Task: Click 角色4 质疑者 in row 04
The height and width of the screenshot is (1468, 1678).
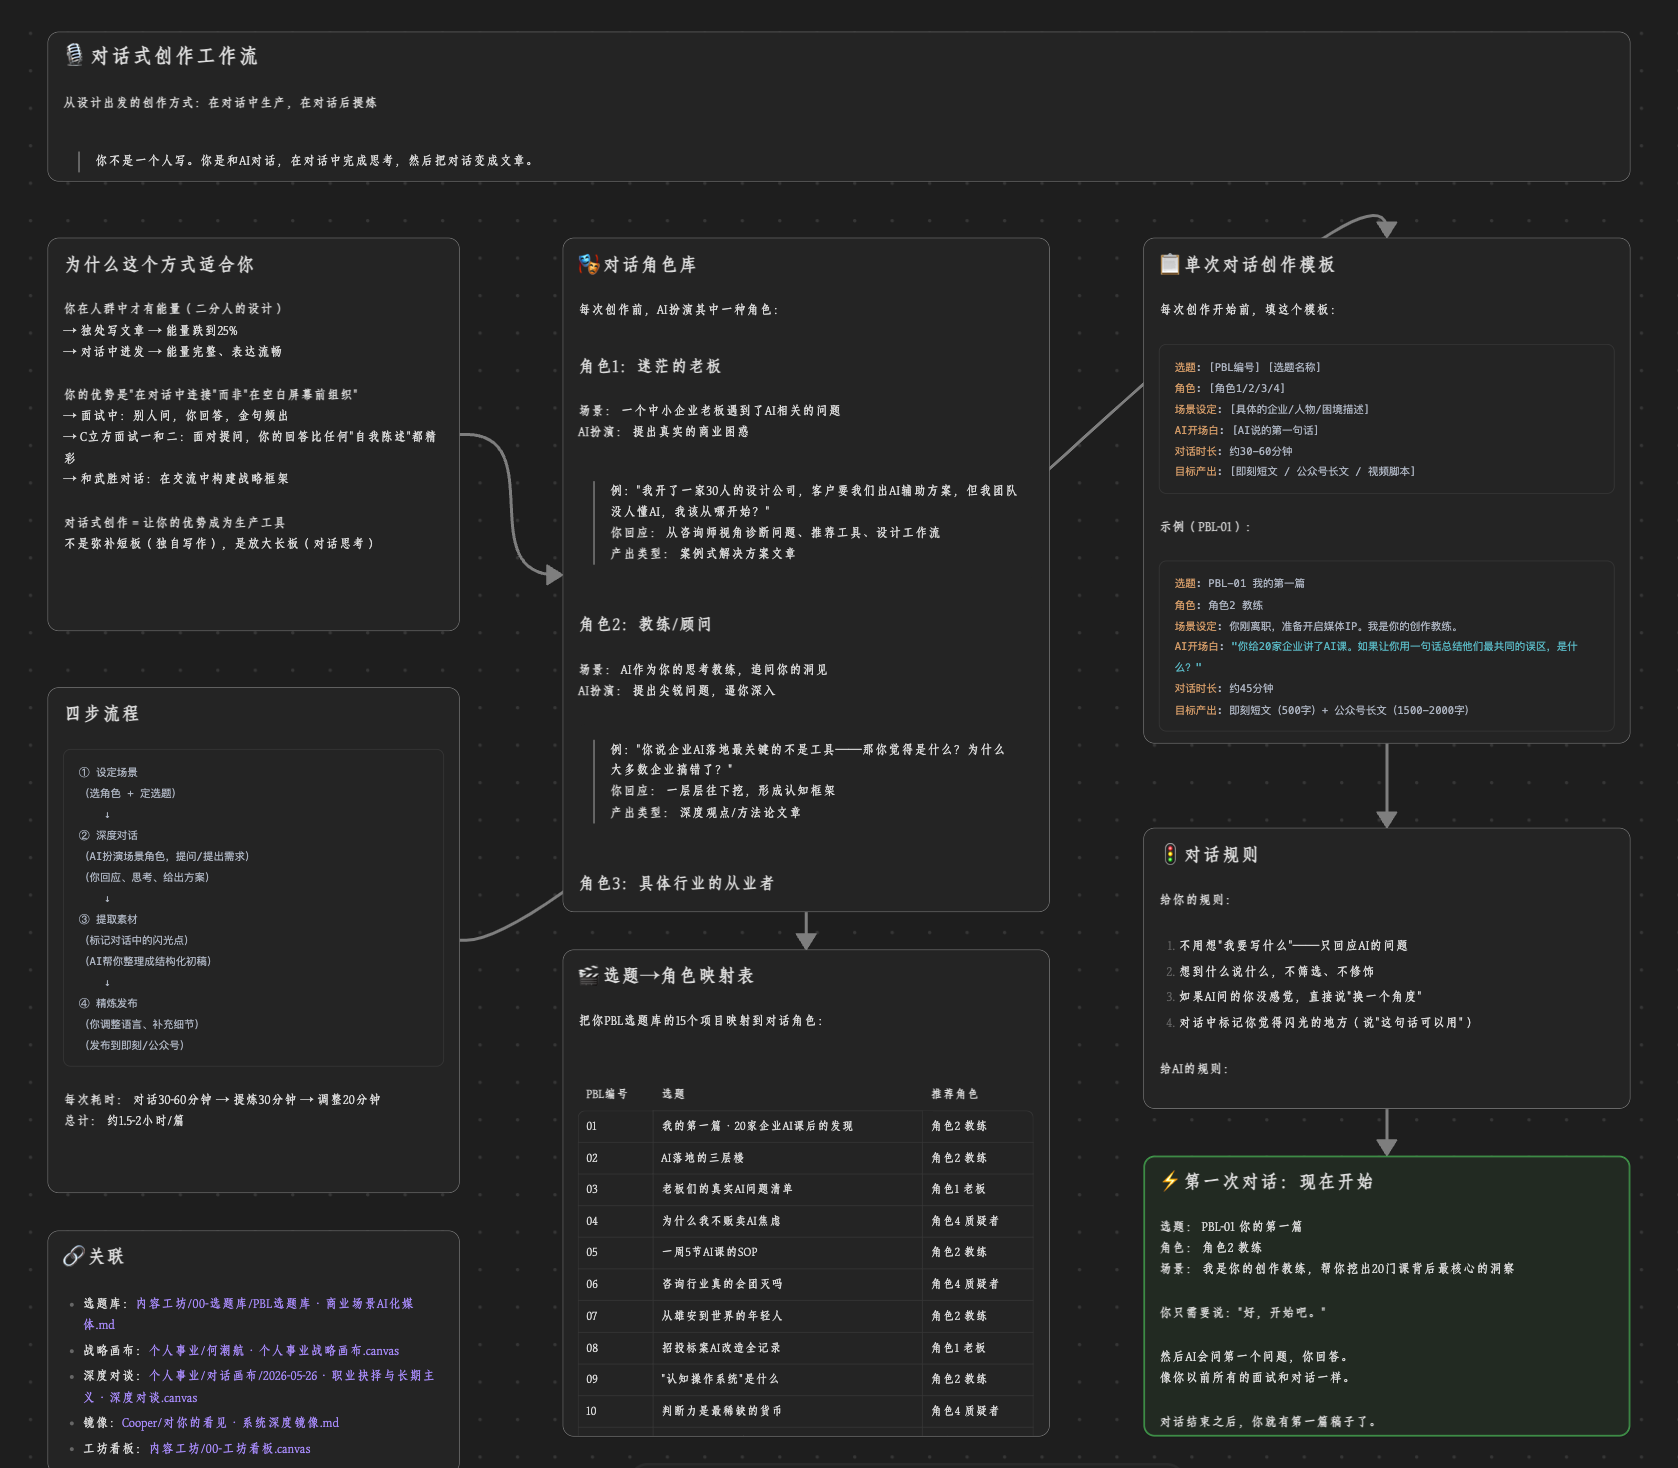Action: point(965,1221)
